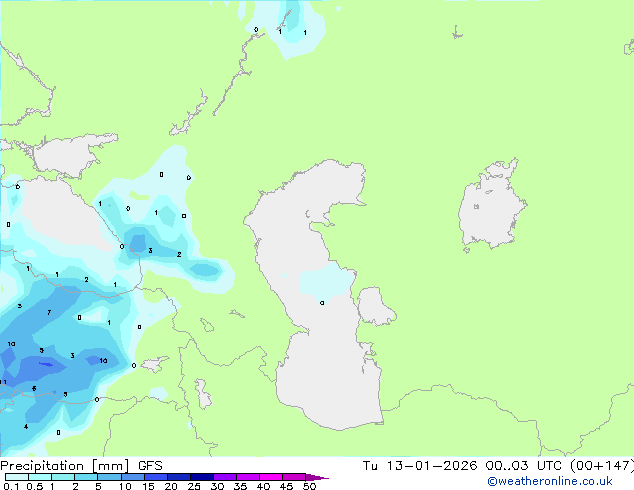This screenshot has height=490, width=634.
Task: Click the 20–25 mm legend color swatch
Action: click(178, 477)
